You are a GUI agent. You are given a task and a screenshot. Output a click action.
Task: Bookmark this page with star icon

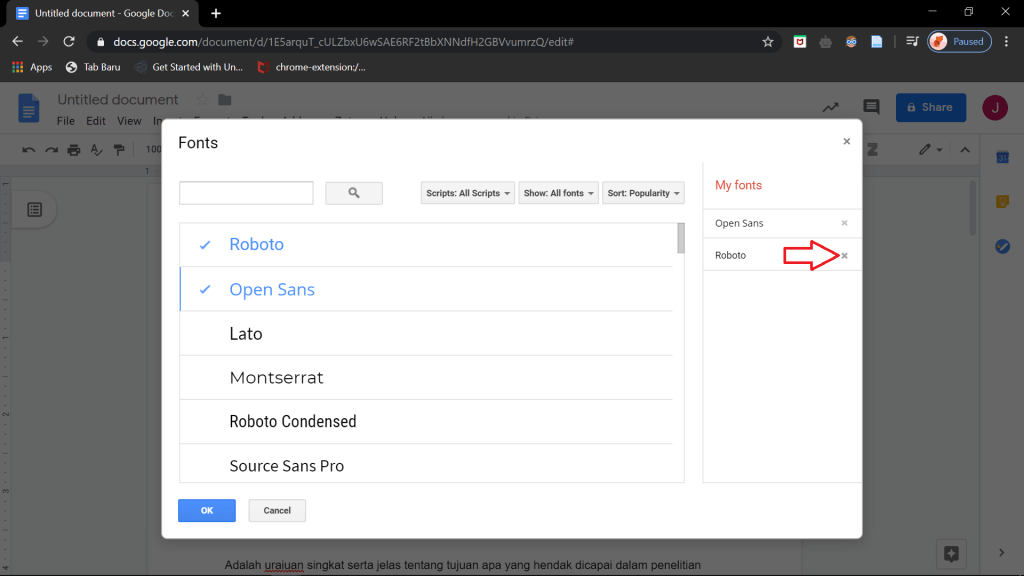click(x=767, y=42)
